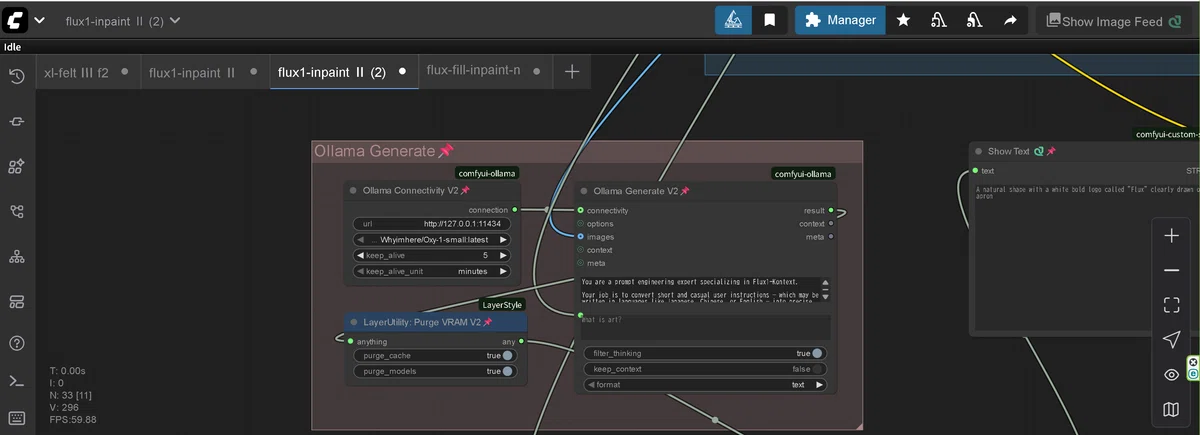Click the bookmark icon in the top bar

click(x=769, y=20)
